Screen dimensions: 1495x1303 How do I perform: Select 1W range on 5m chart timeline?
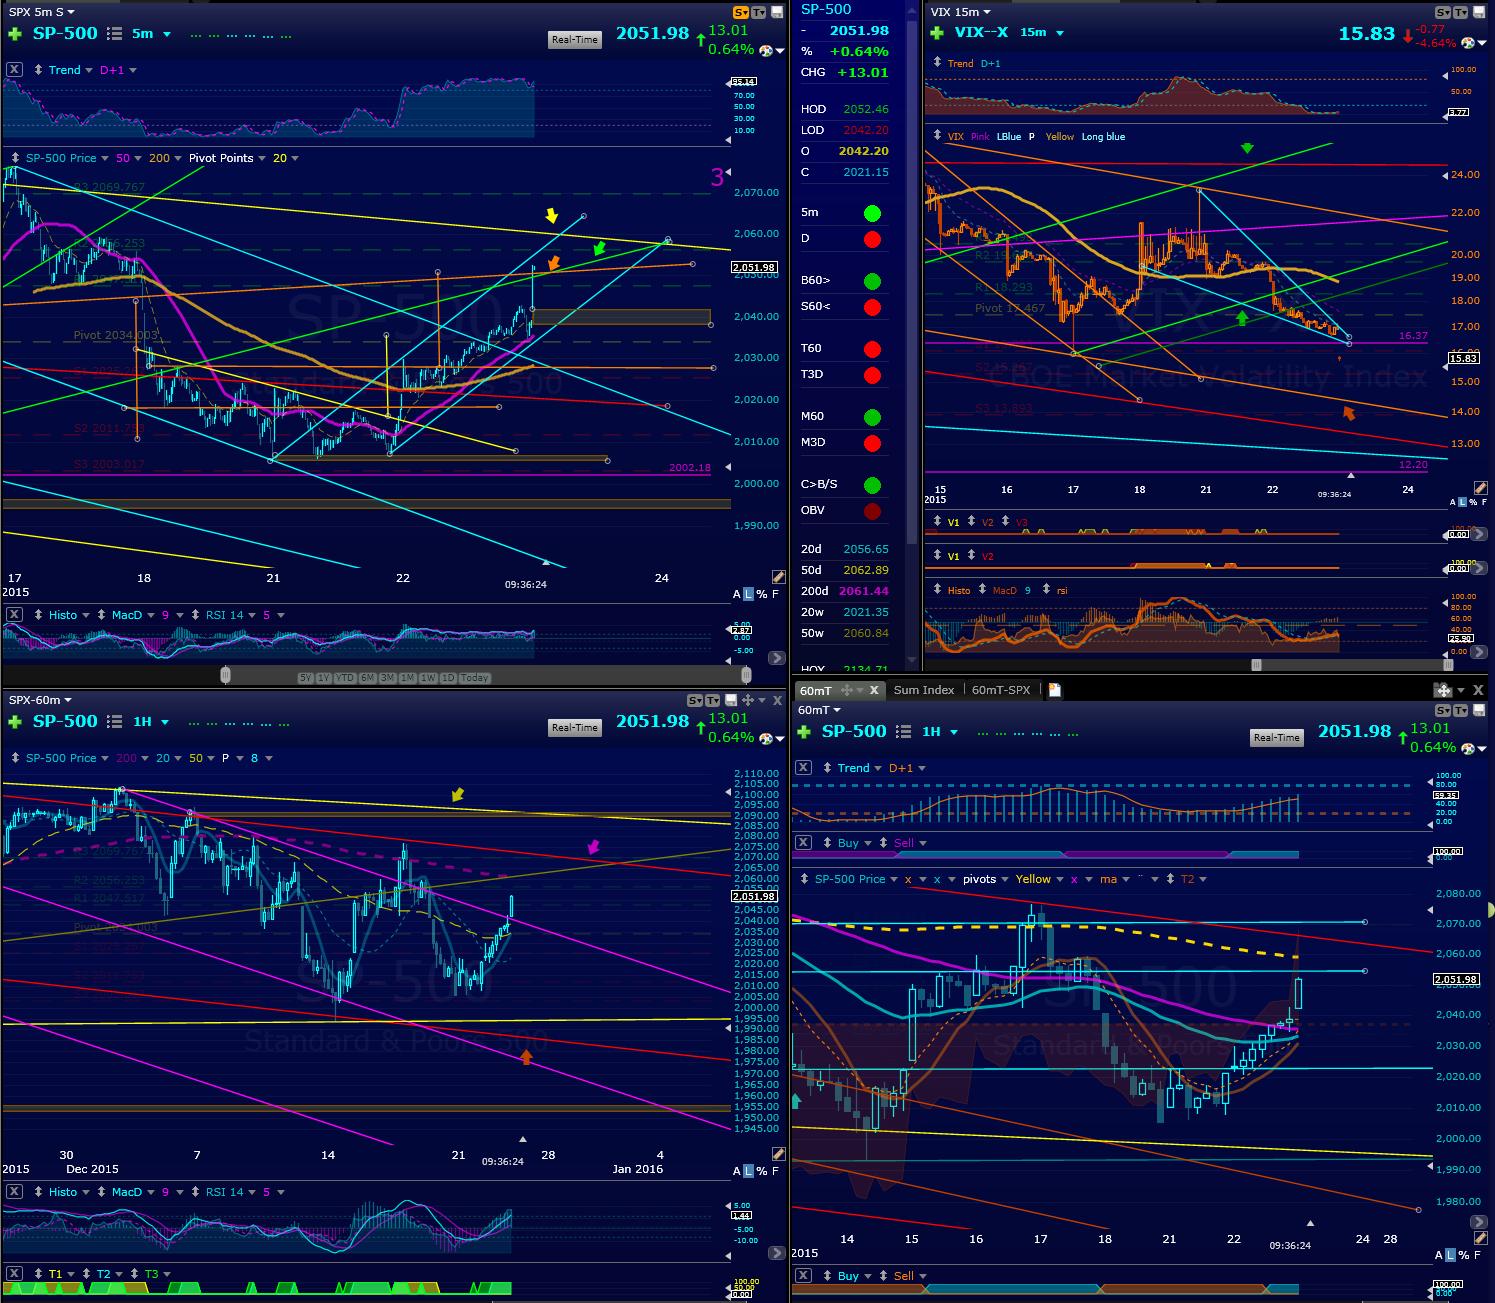coord(428,678)
